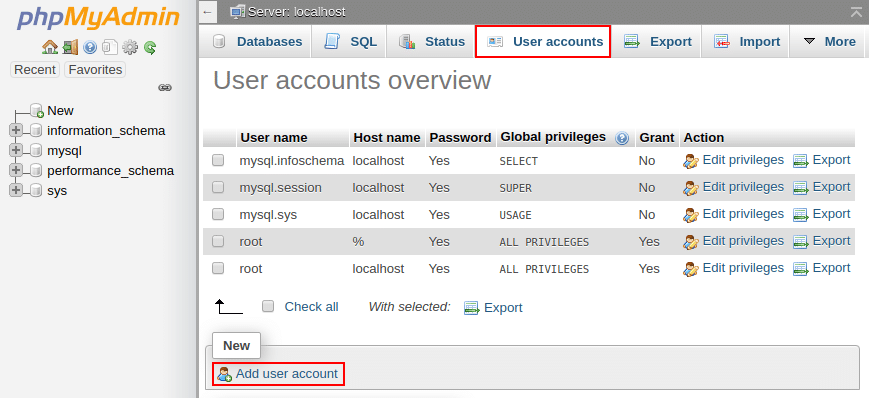The width and height of the screenshot is (869, 398).
Task: Click export icon for root % row
Action: pyautogui.click(x=800, y=242)
